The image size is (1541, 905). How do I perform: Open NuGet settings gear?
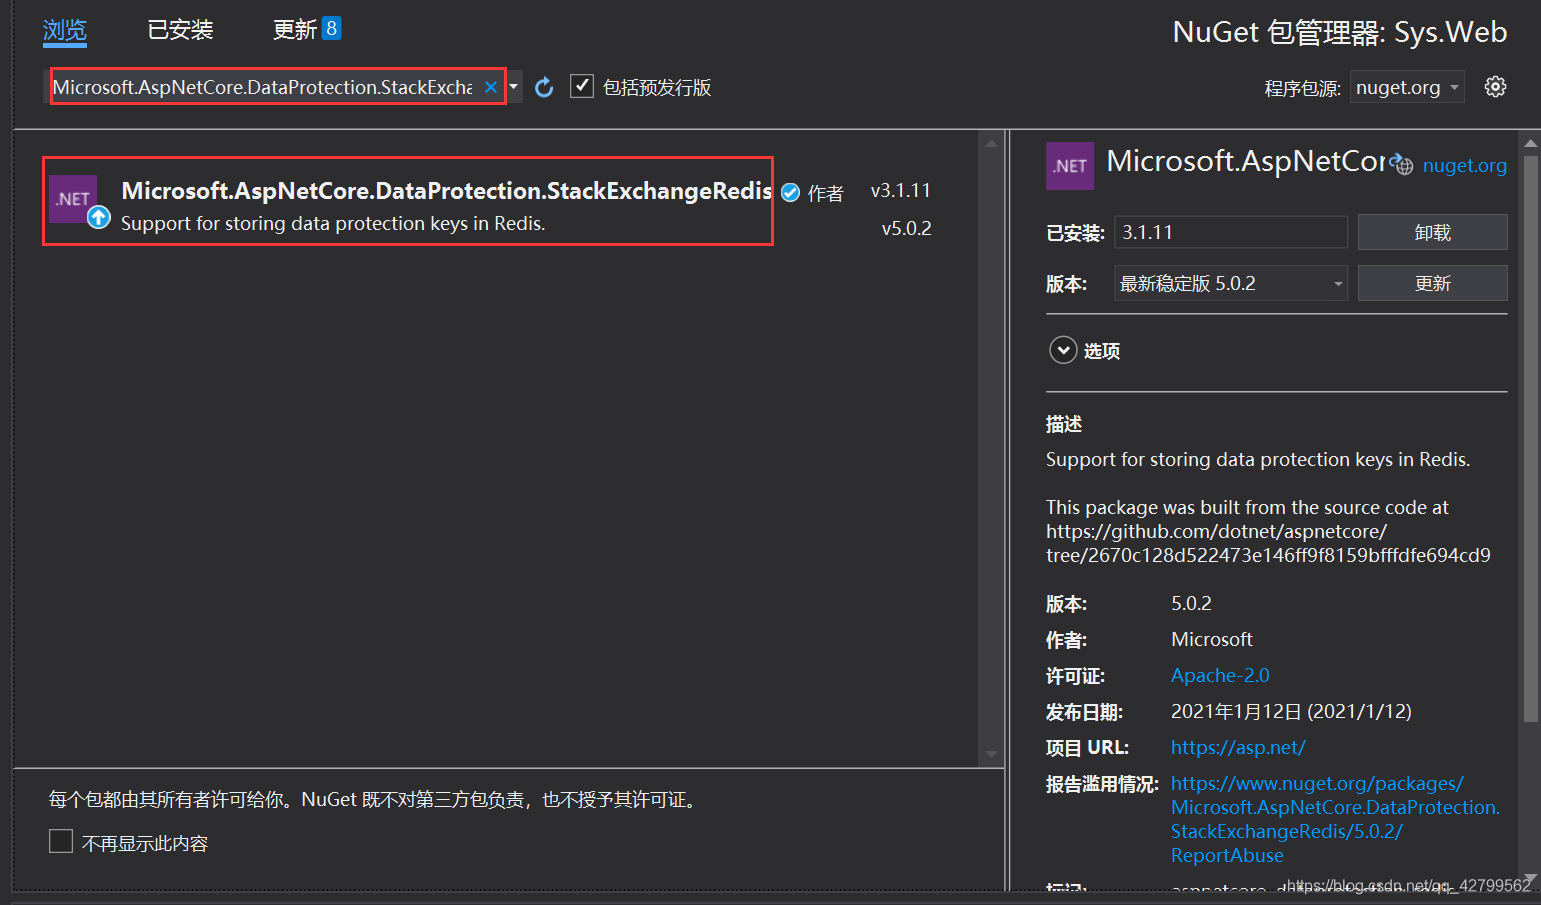click(x=1495, y=87)
